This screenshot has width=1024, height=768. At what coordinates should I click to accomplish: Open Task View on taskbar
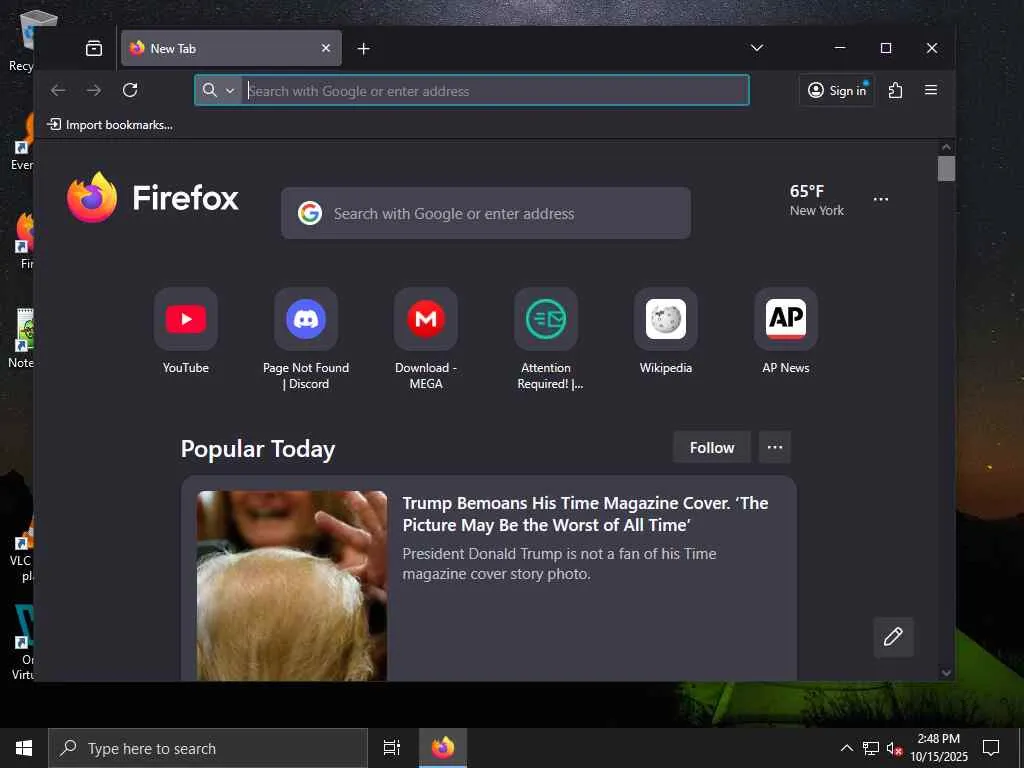392,748
